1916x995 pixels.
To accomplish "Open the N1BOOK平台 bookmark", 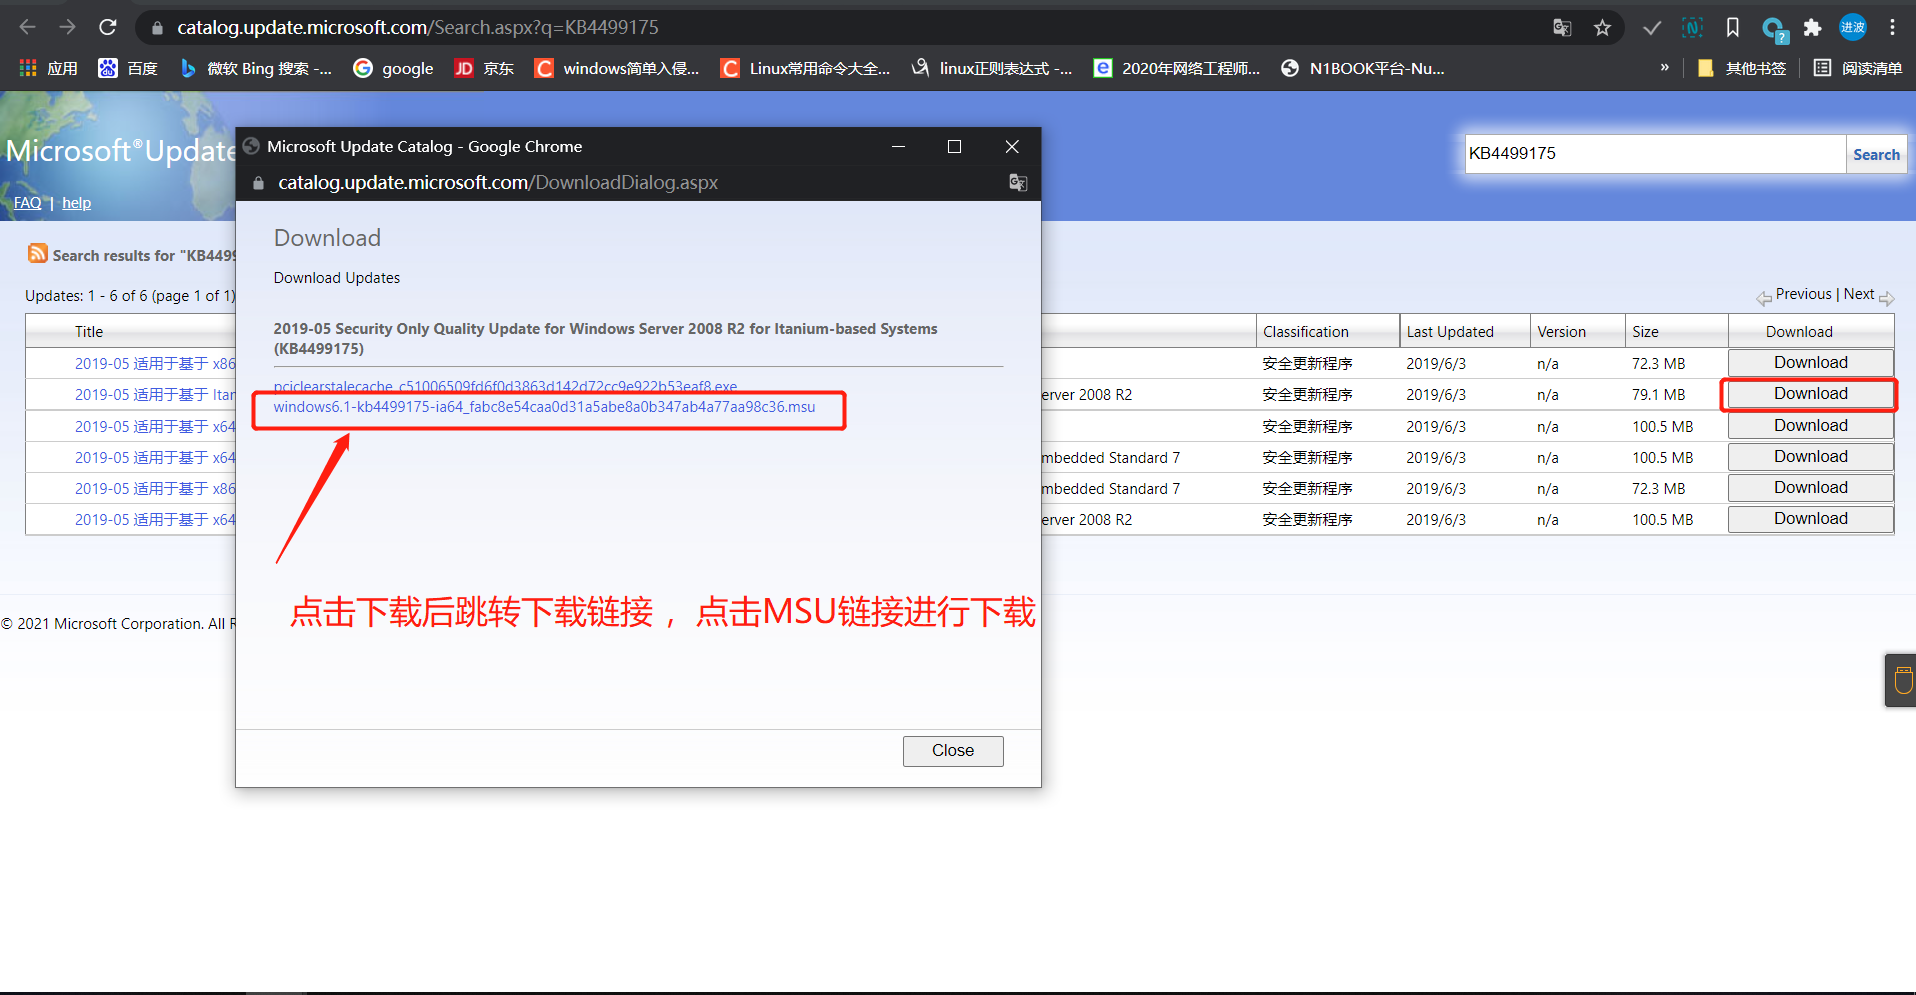I will [x=1363, y=68].
